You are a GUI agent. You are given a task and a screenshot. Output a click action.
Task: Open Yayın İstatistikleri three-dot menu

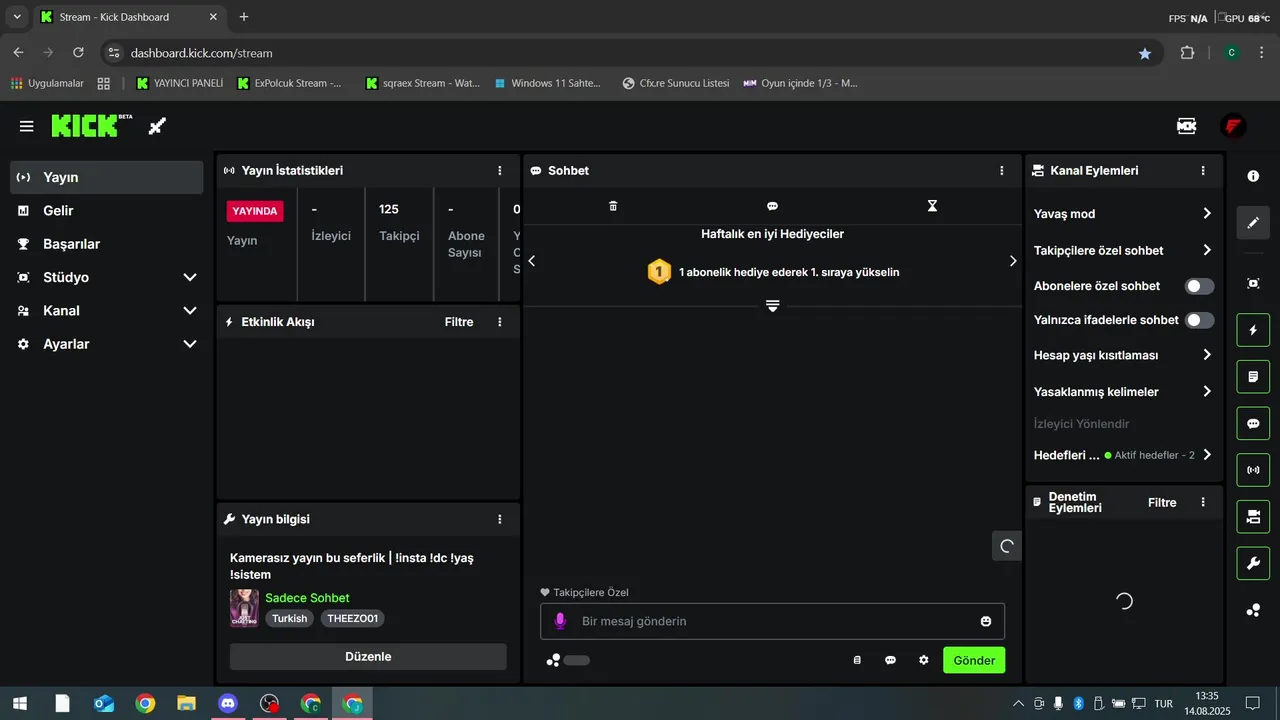click(x=500, y=171)
